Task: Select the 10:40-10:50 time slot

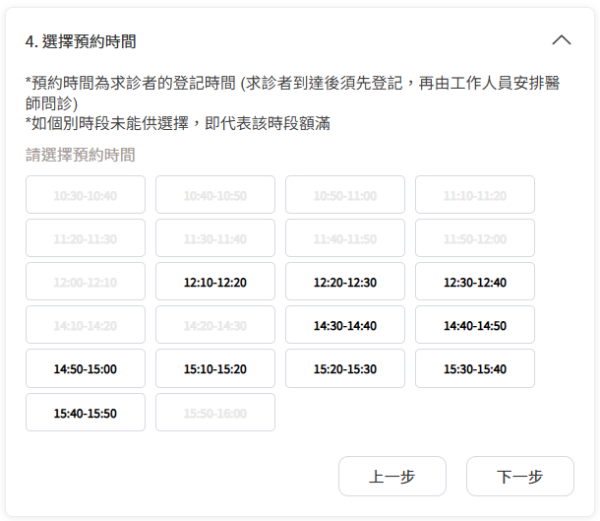Action: click(215, 195)
